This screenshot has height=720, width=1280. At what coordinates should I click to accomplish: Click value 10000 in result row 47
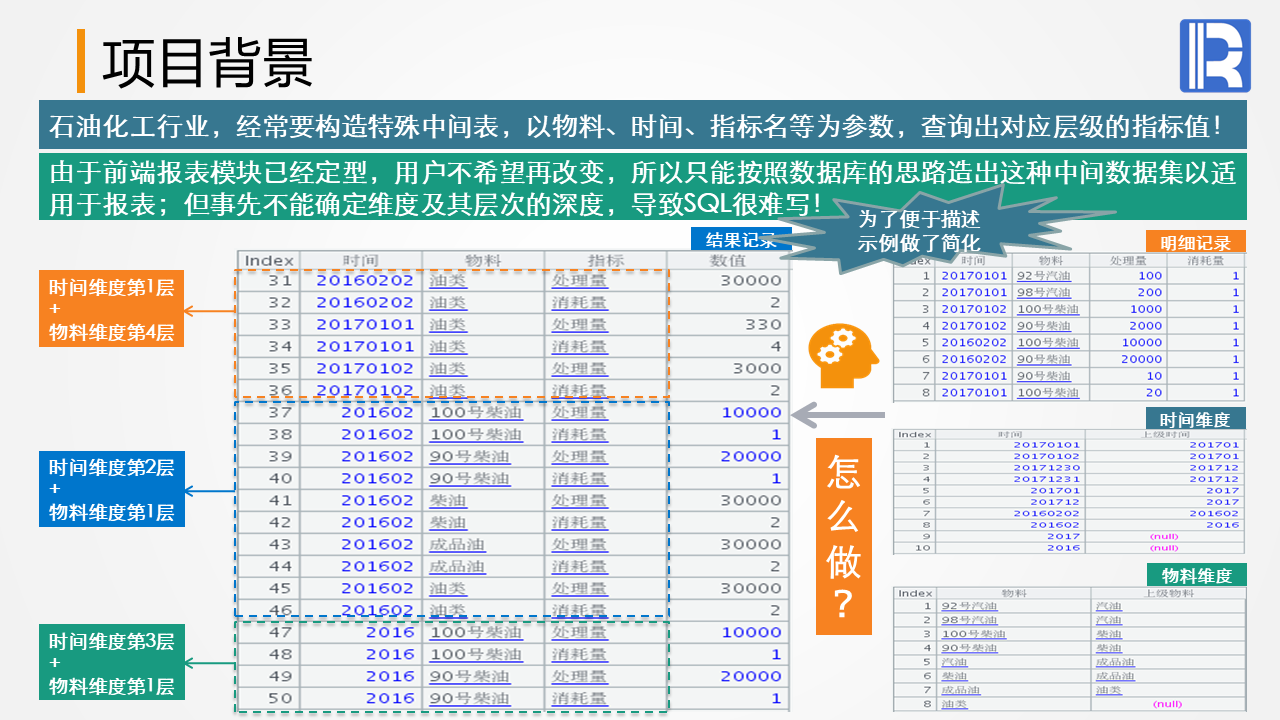coord(751,633)
